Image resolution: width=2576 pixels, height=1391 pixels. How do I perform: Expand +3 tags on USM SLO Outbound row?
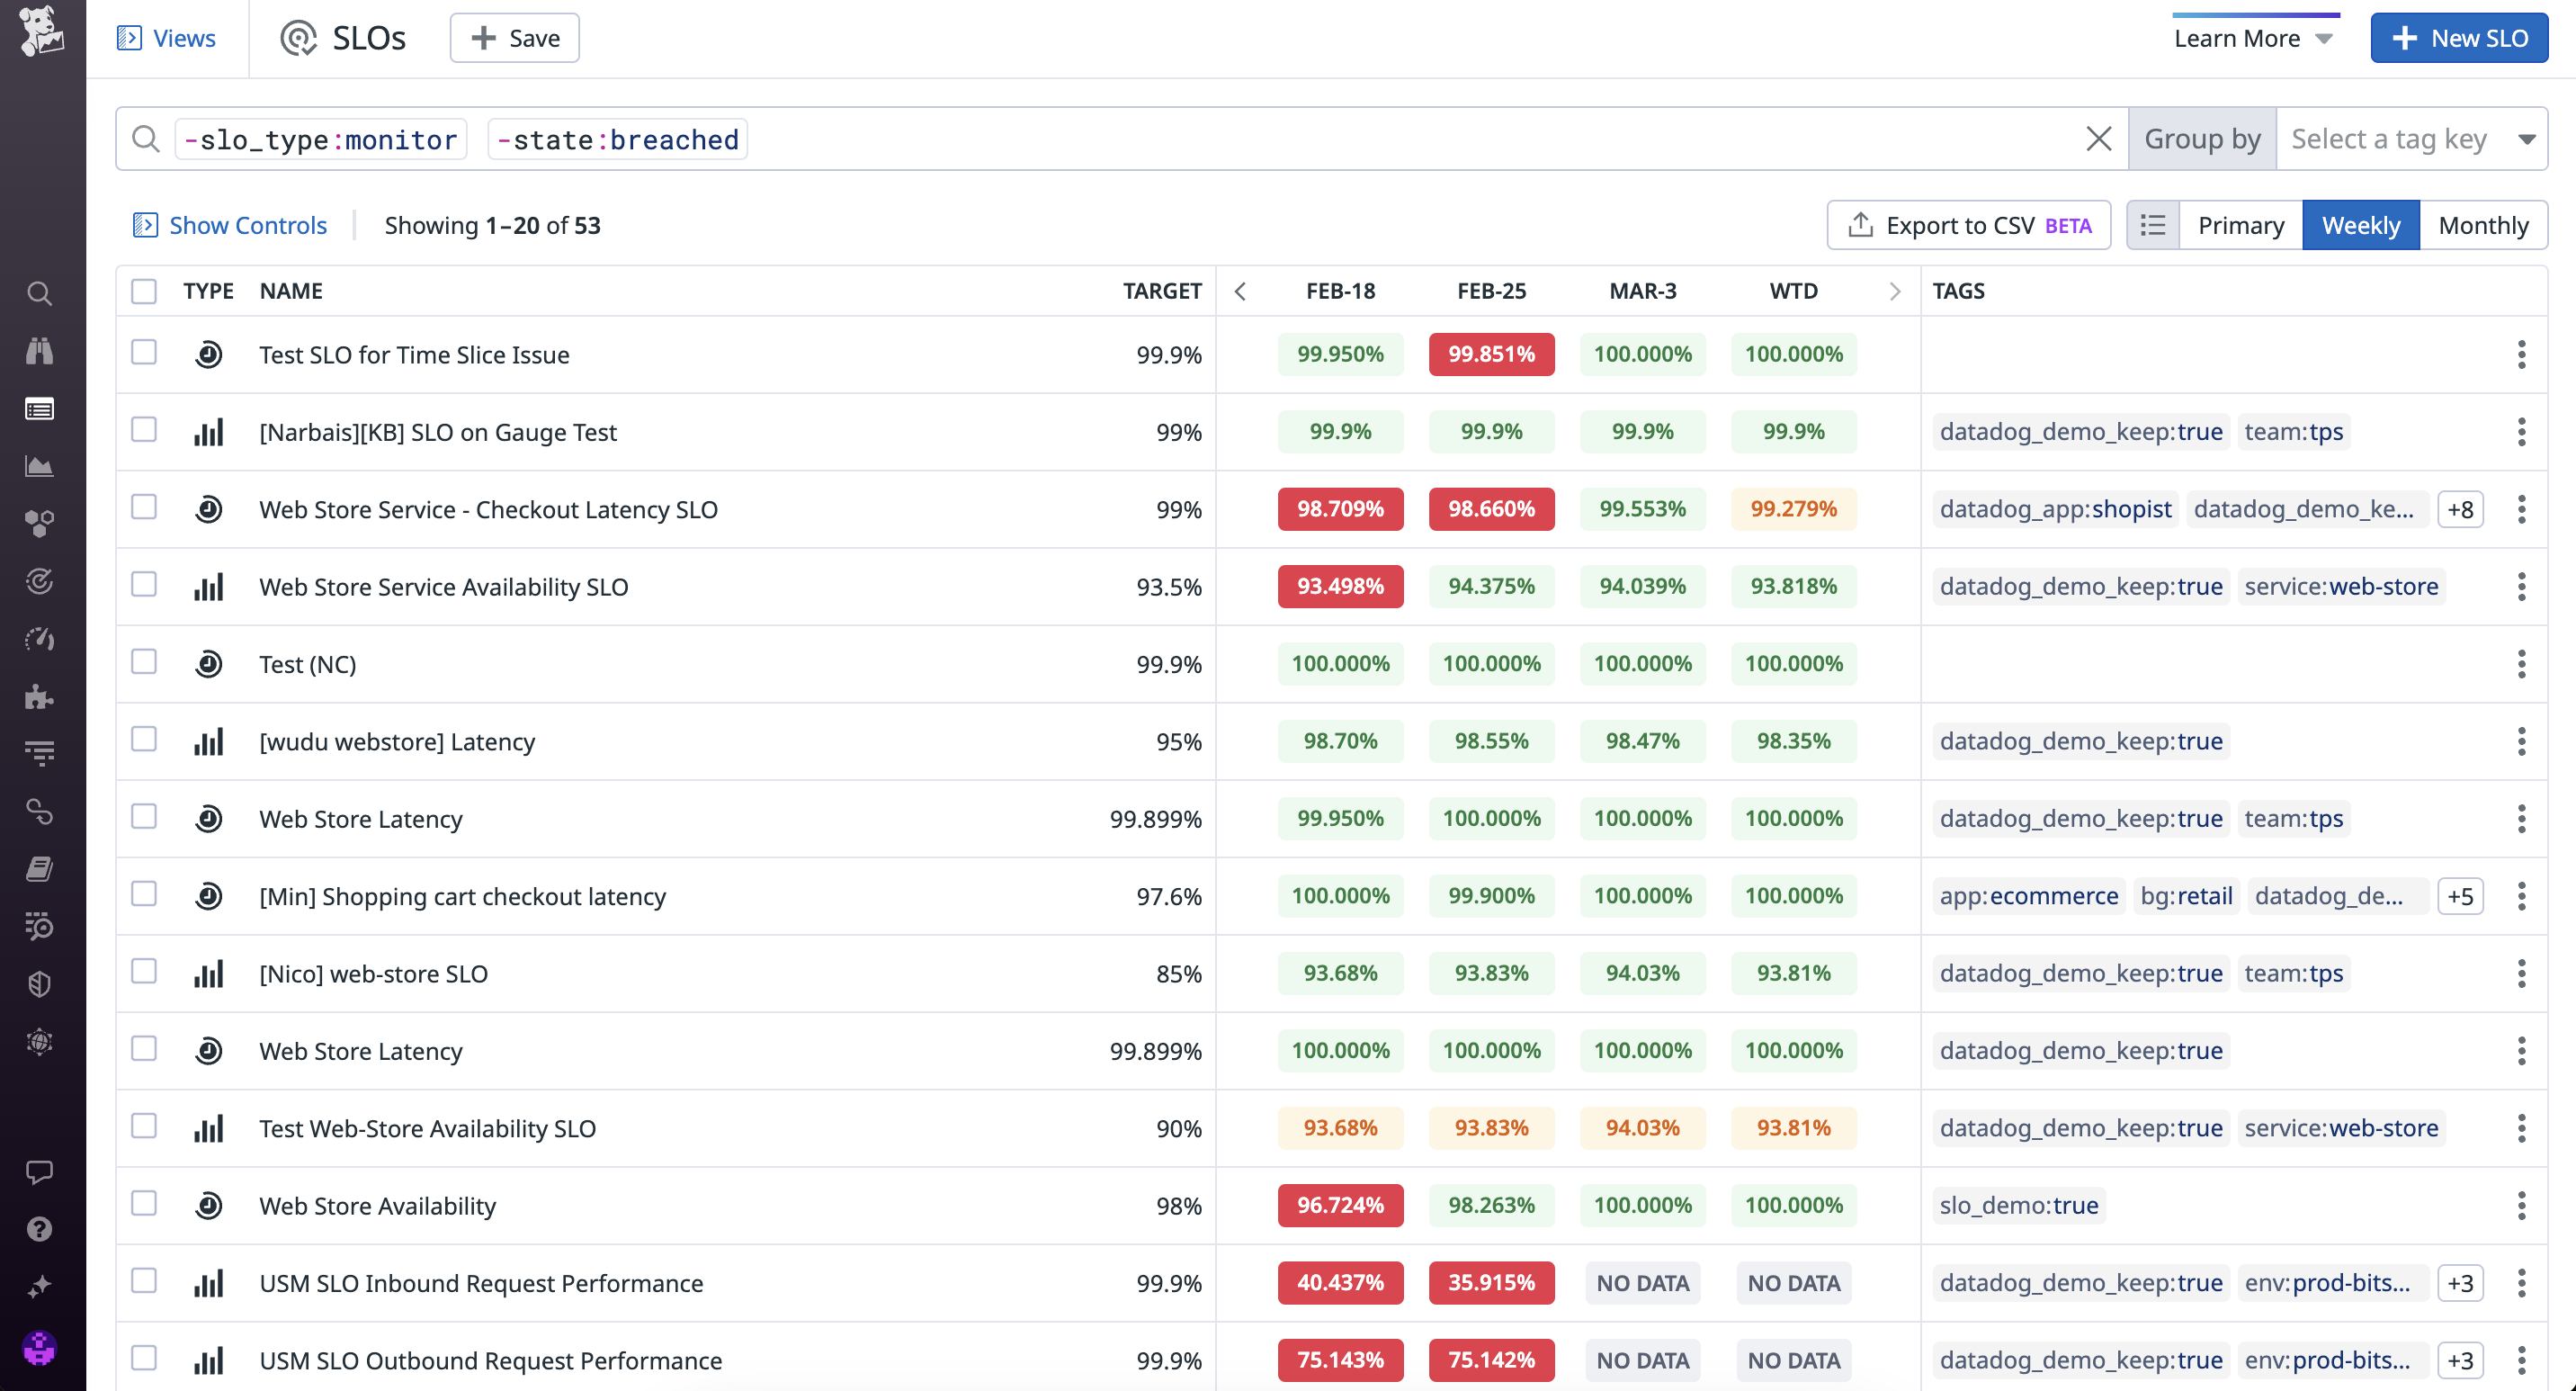[x=2460, y=1361]
